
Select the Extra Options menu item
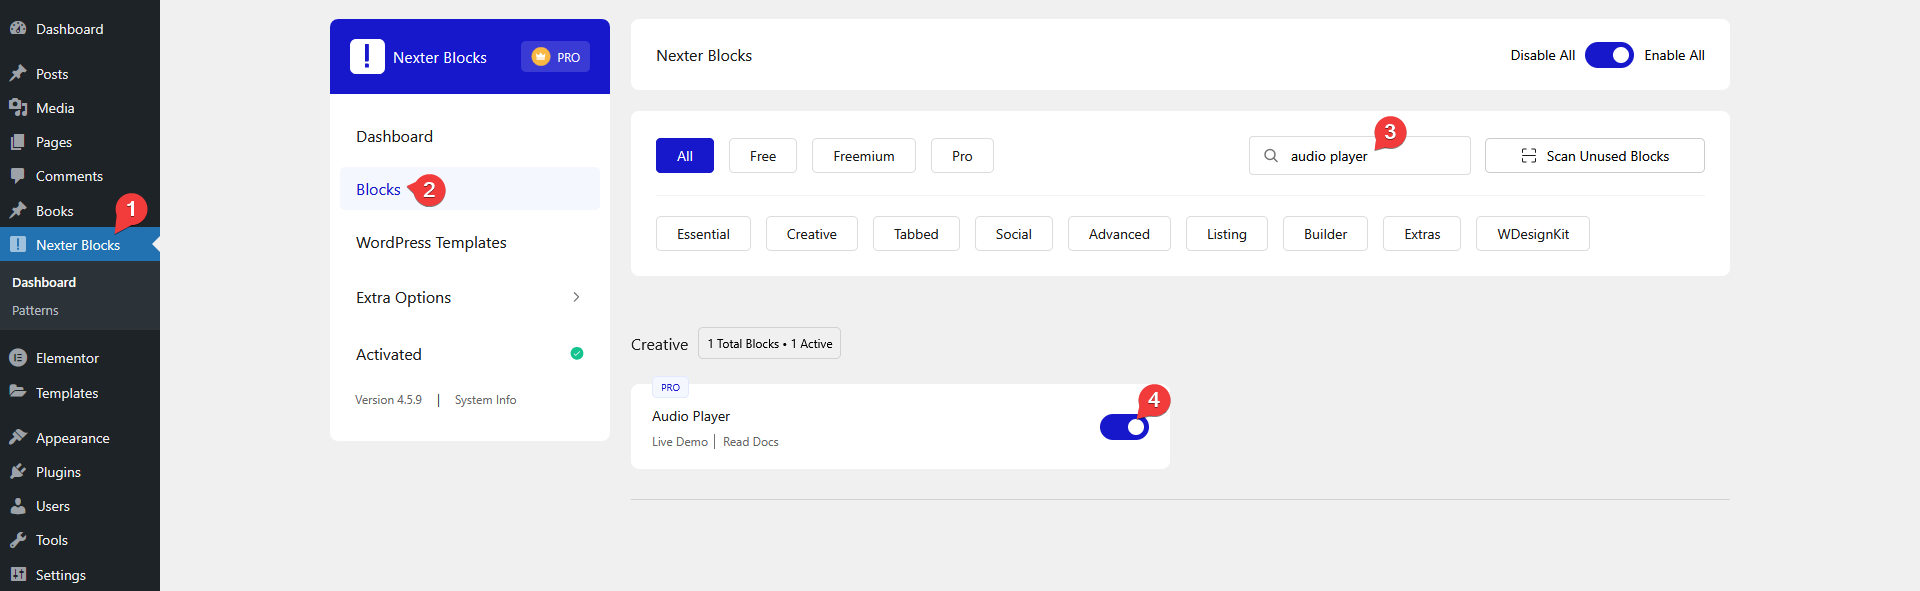(470, 297)
